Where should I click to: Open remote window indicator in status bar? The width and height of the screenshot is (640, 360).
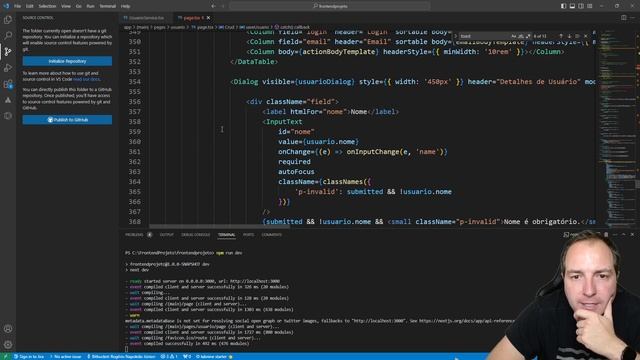click(x=5, y=357)
